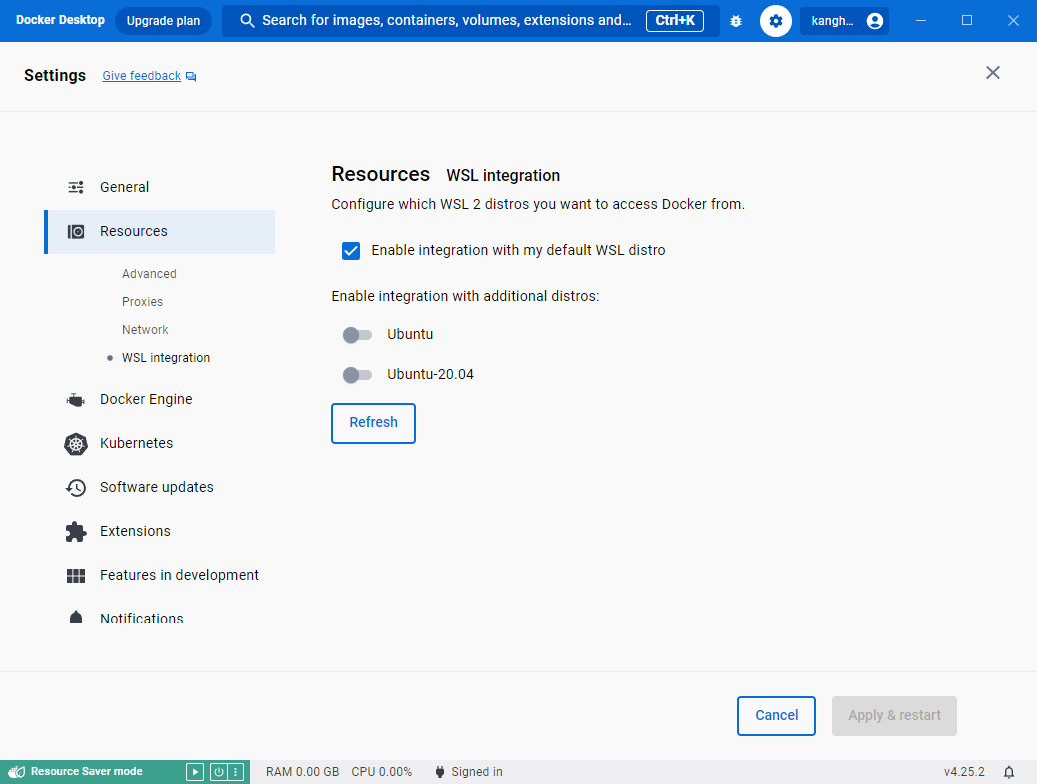Click the Resource Saver mode label
The width and height of the screenshot is (1037, 784).
pyautogui.click(x=87, y=771)
